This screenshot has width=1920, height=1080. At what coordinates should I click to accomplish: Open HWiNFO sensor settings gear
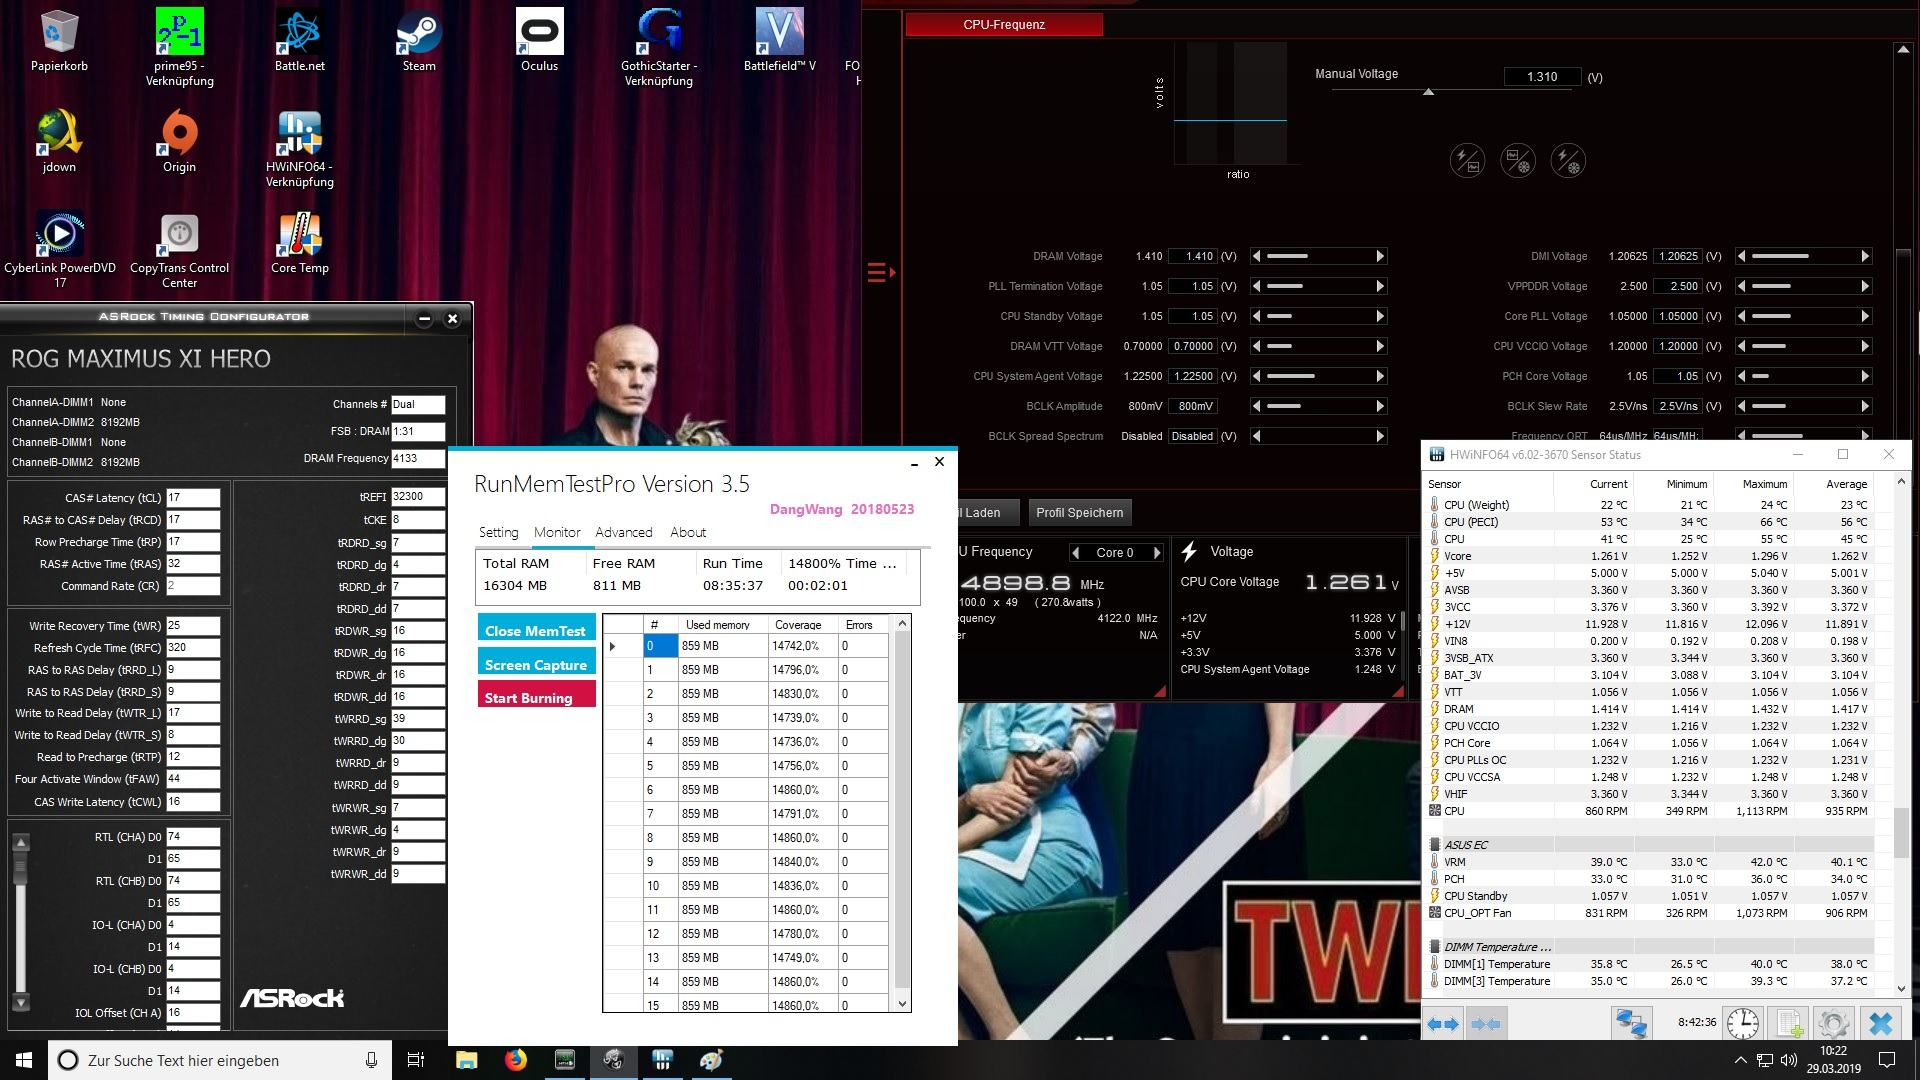1833,1023
